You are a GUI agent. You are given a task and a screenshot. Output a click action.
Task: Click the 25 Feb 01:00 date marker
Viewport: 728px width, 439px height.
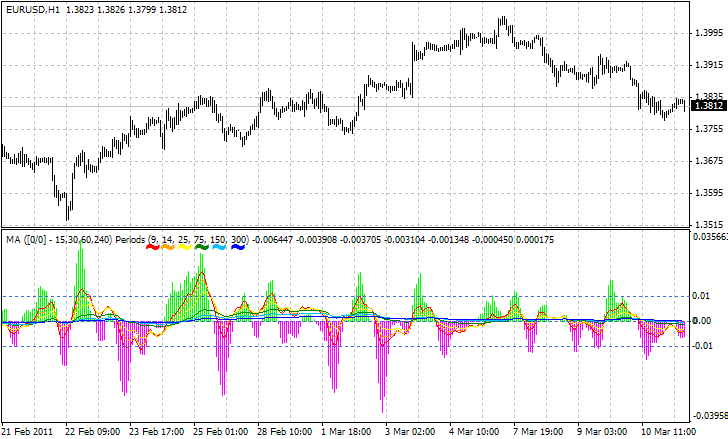pyautogui.click(x=223, y=431)
